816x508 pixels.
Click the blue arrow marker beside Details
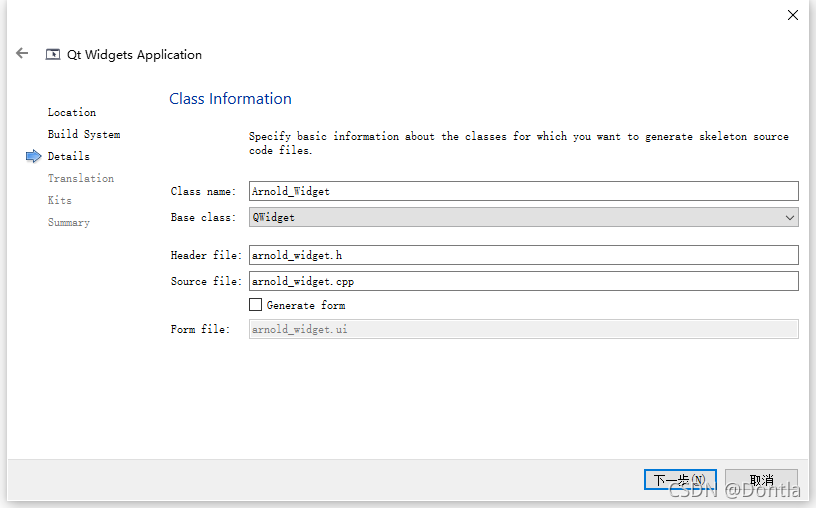pos(33,156)
